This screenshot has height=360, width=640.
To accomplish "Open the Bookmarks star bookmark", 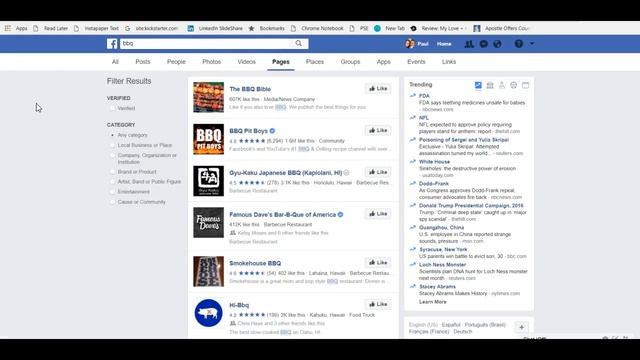I will click(266, 28).
